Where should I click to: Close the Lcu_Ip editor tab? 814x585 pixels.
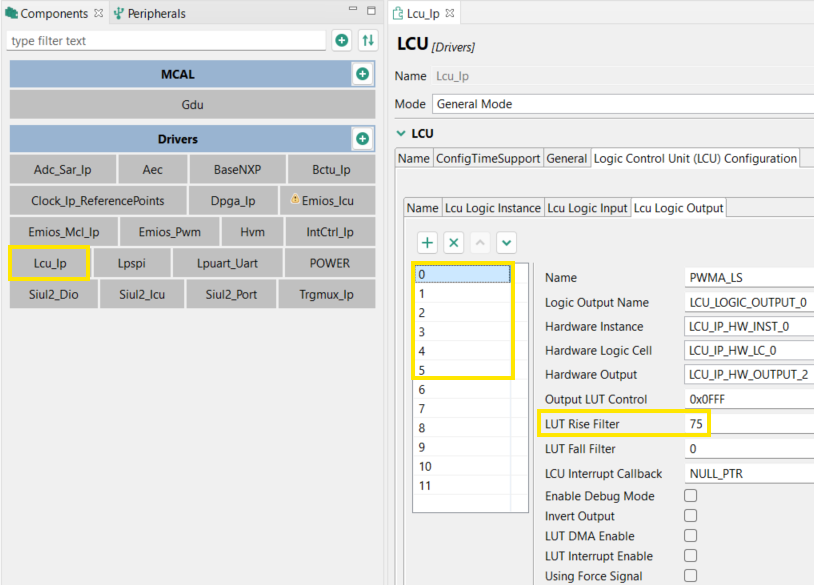click(450, 13)
